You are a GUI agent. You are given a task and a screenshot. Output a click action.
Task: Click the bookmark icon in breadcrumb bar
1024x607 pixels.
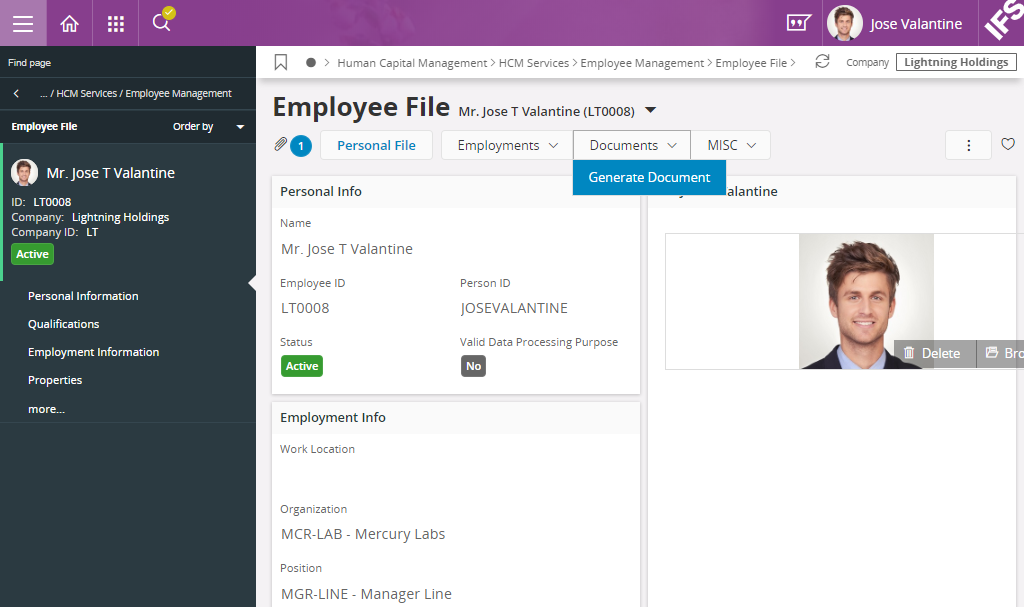tap(281, 62)
